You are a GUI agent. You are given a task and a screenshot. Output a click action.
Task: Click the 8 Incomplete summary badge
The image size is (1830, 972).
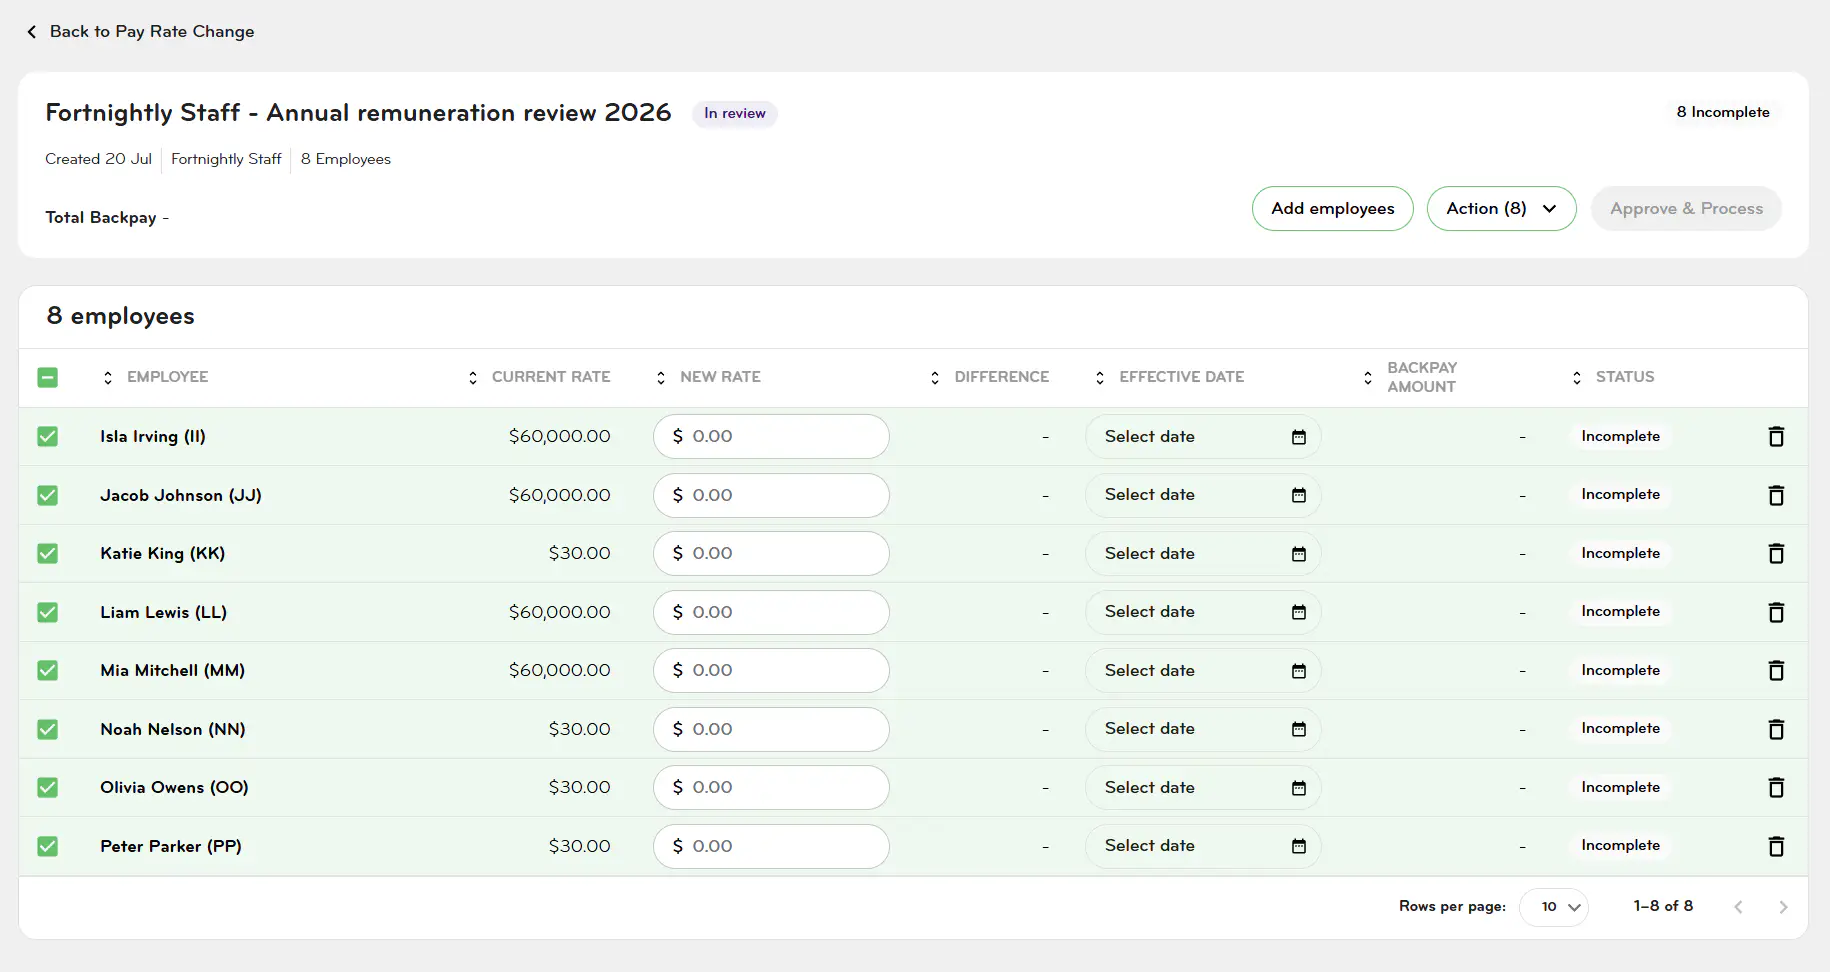[x=1723, y=112]
